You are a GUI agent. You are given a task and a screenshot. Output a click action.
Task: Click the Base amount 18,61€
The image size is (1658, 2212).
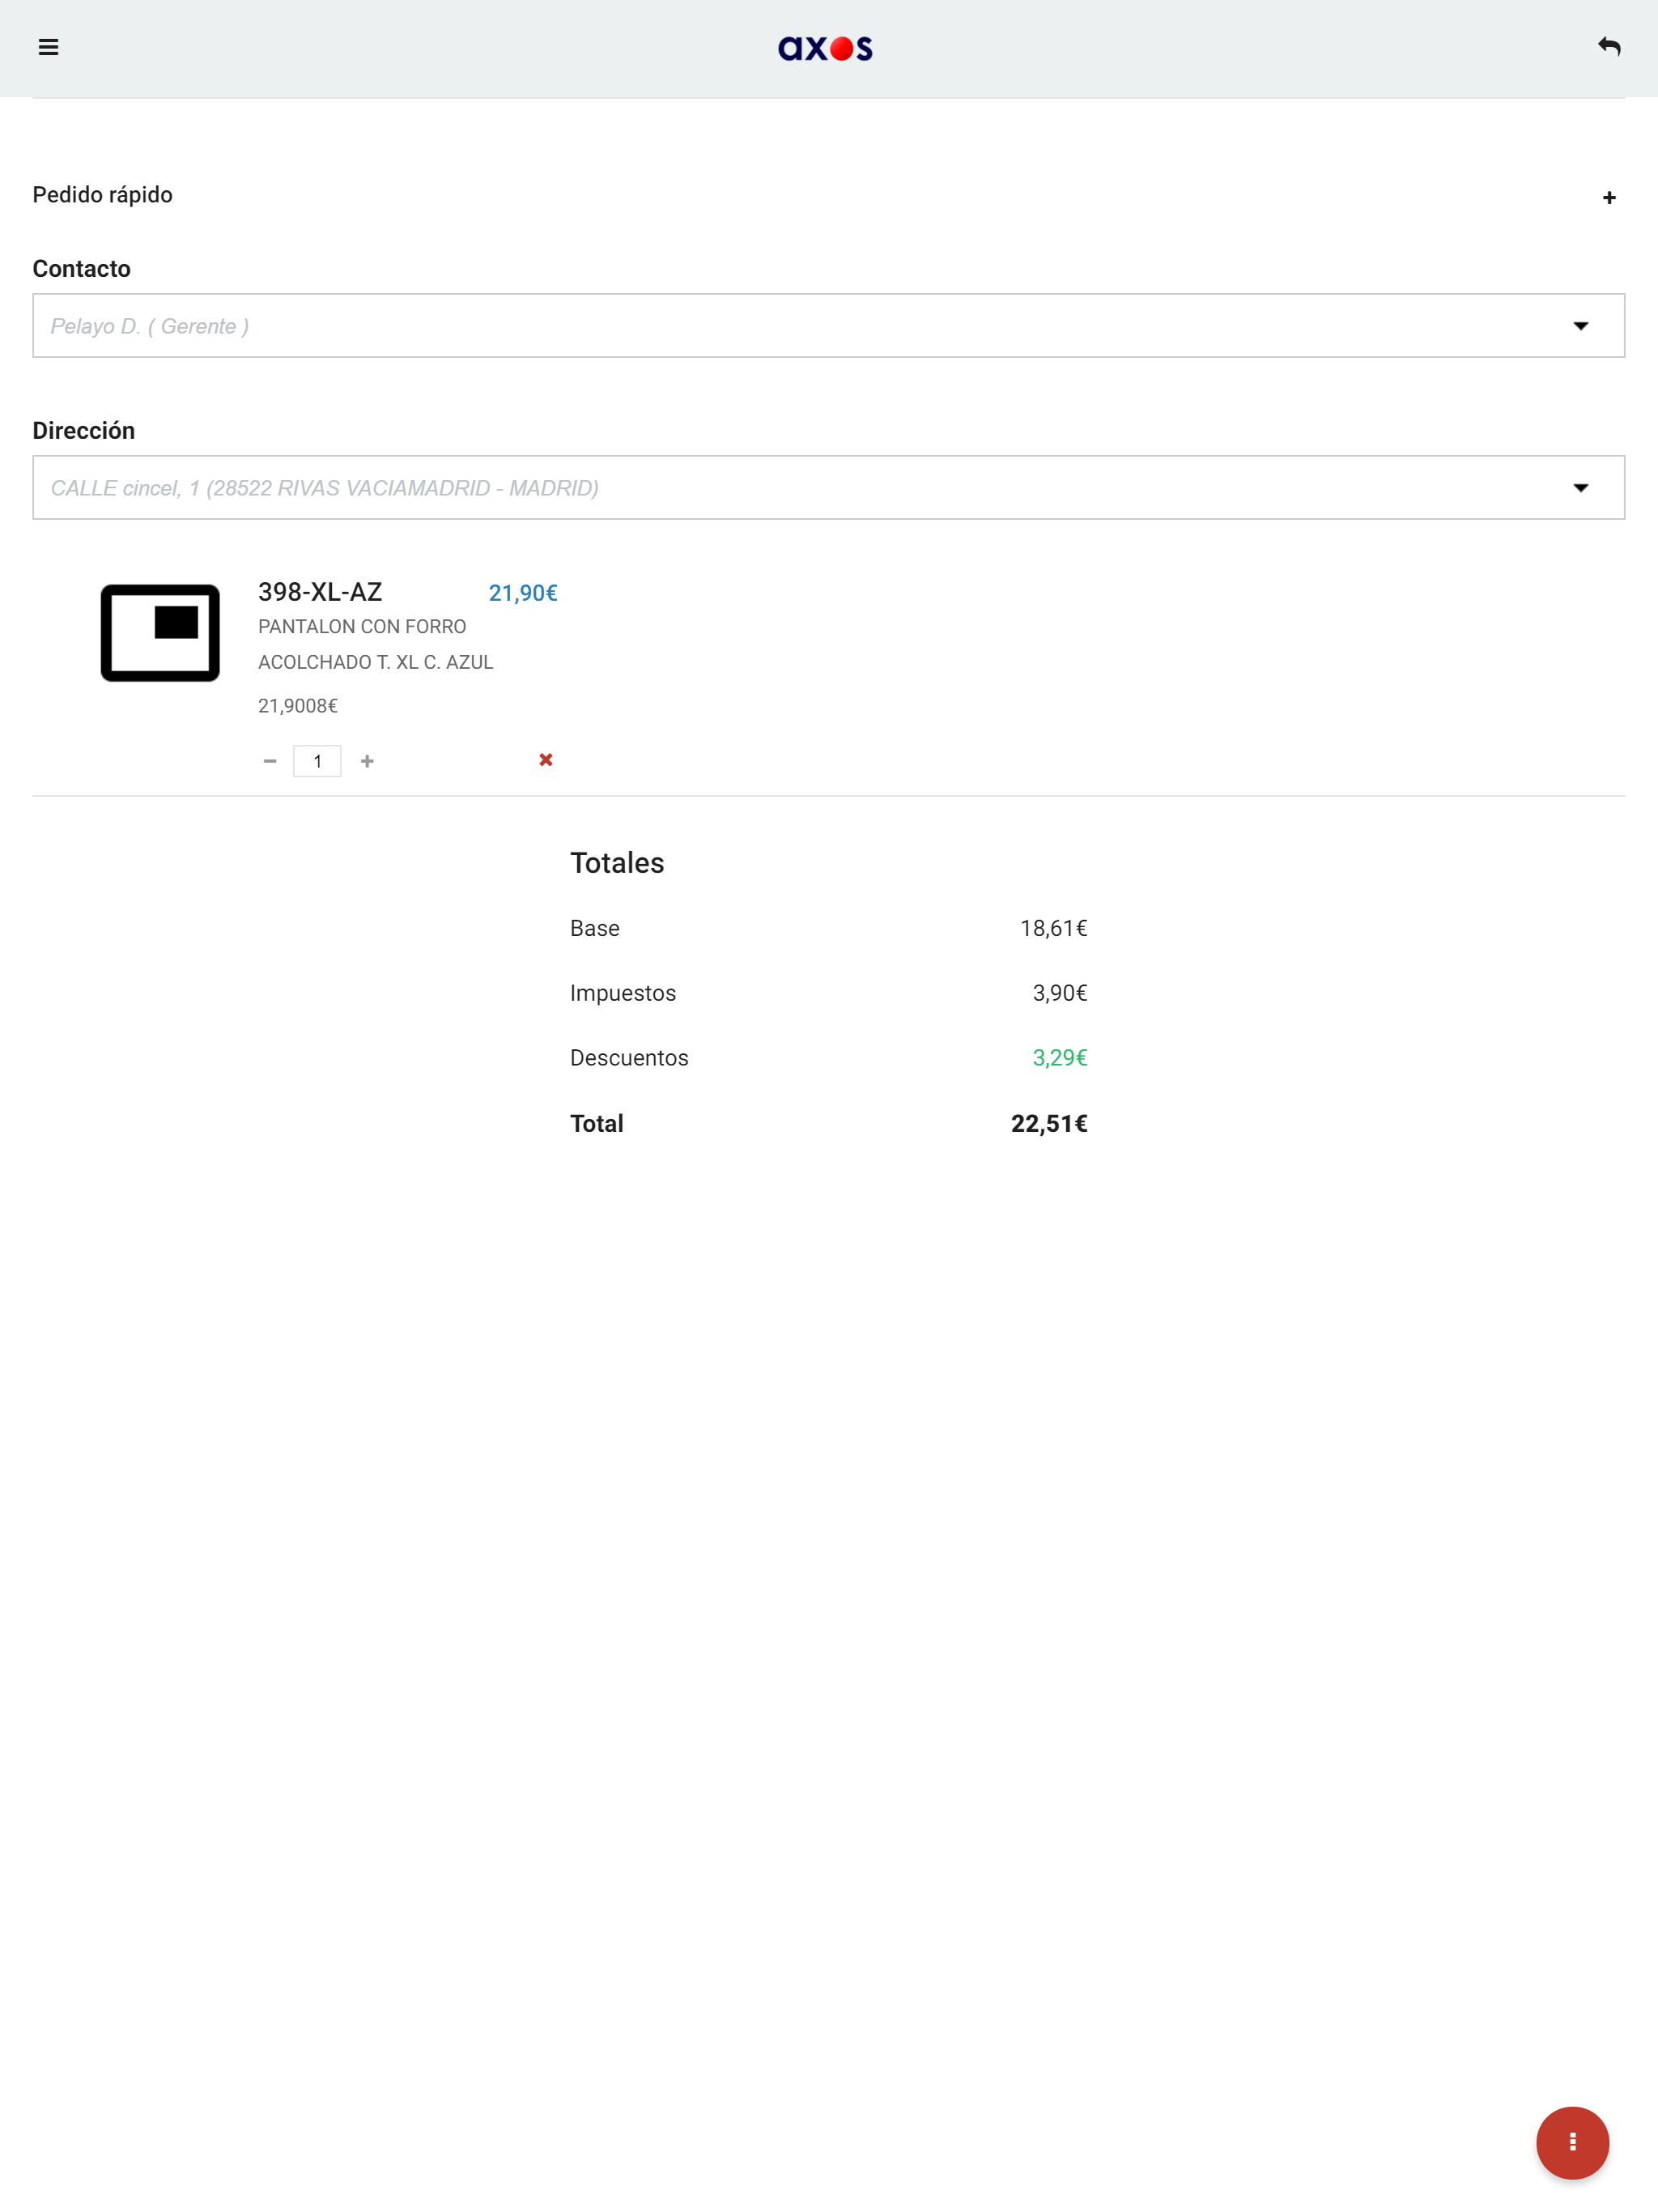1053,928
